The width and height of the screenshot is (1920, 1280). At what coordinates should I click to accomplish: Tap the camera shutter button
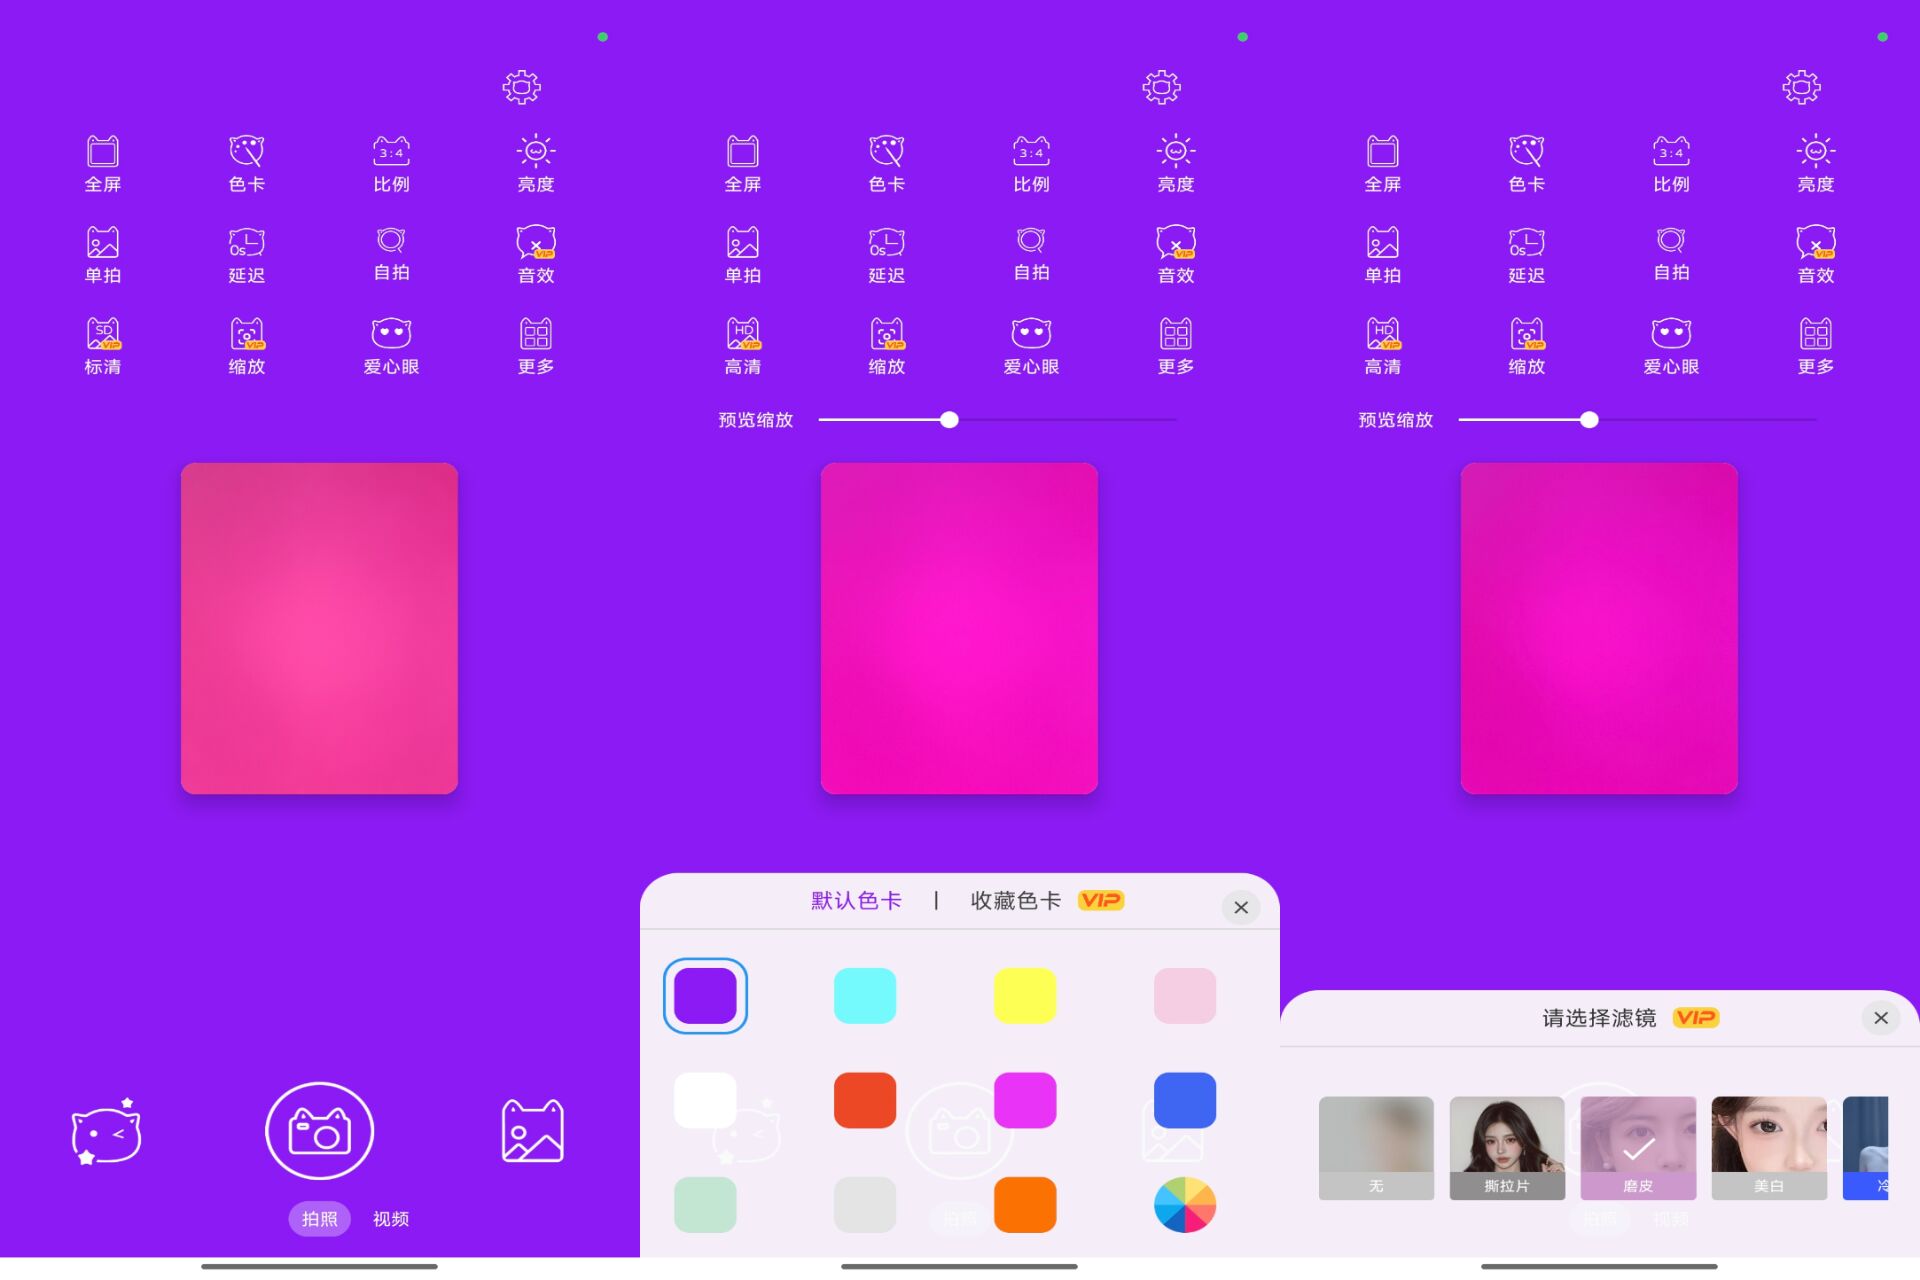[319, 1131]
